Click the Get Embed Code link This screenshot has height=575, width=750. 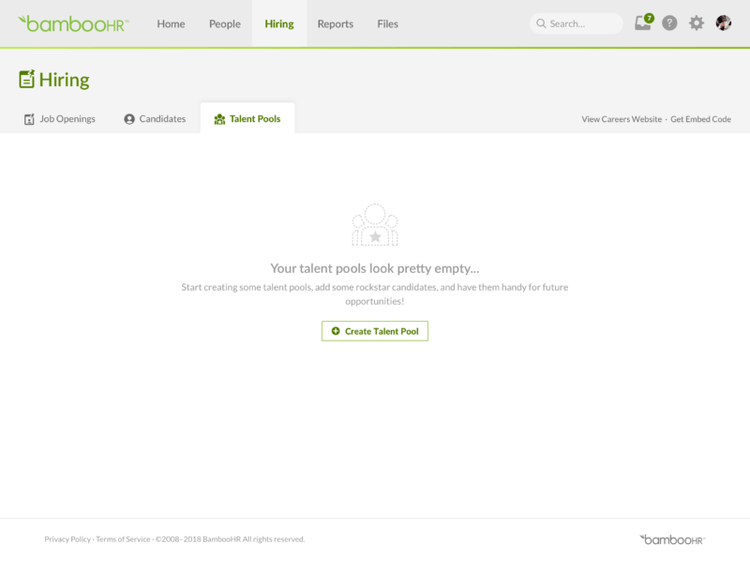pos(701,119)
